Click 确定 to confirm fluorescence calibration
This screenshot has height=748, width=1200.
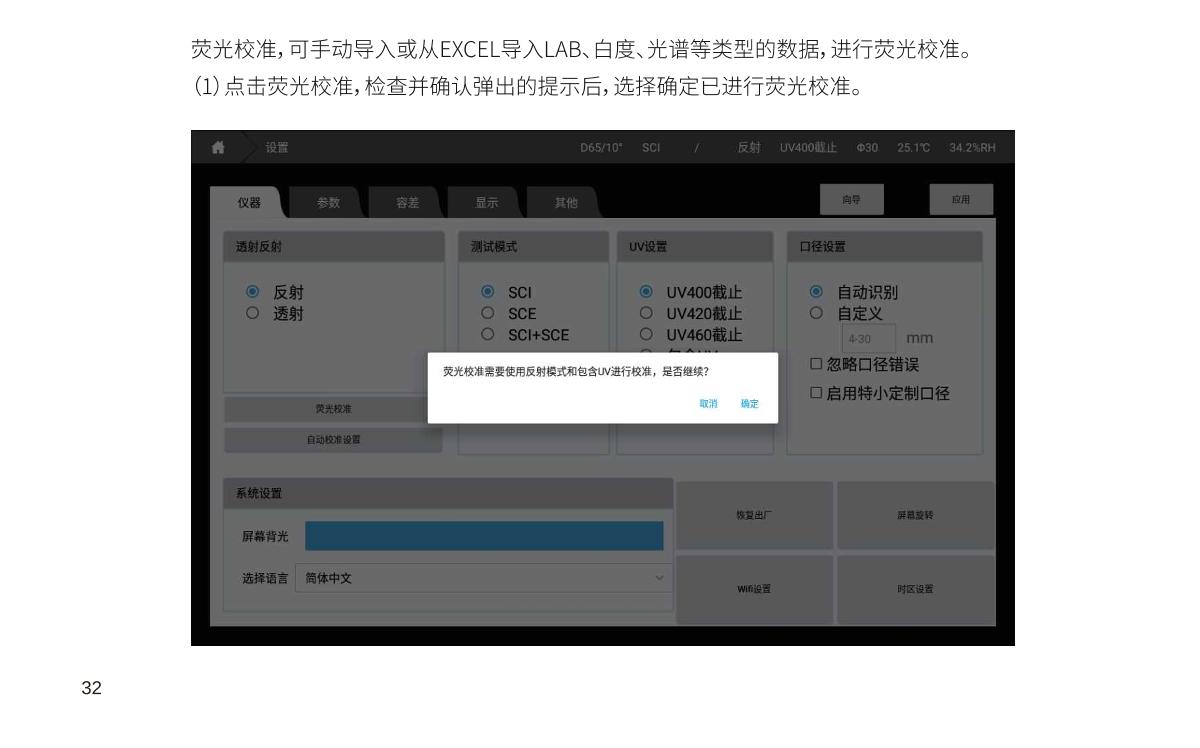[749, 404]
